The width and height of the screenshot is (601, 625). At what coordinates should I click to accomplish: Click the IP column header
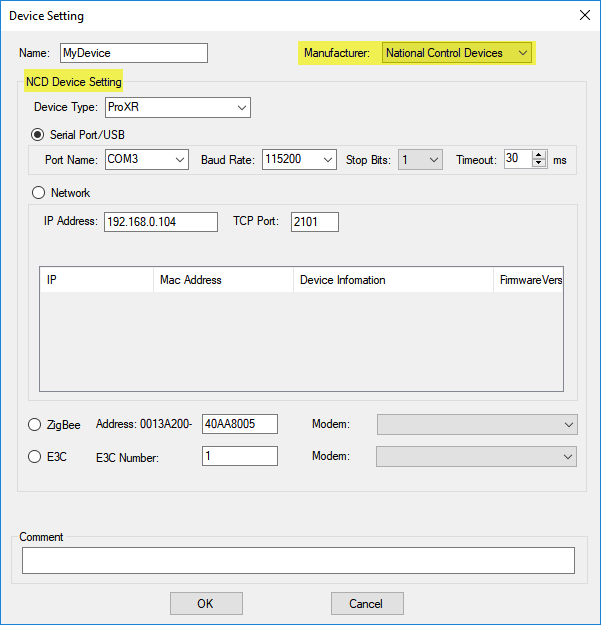click(97, 280)
